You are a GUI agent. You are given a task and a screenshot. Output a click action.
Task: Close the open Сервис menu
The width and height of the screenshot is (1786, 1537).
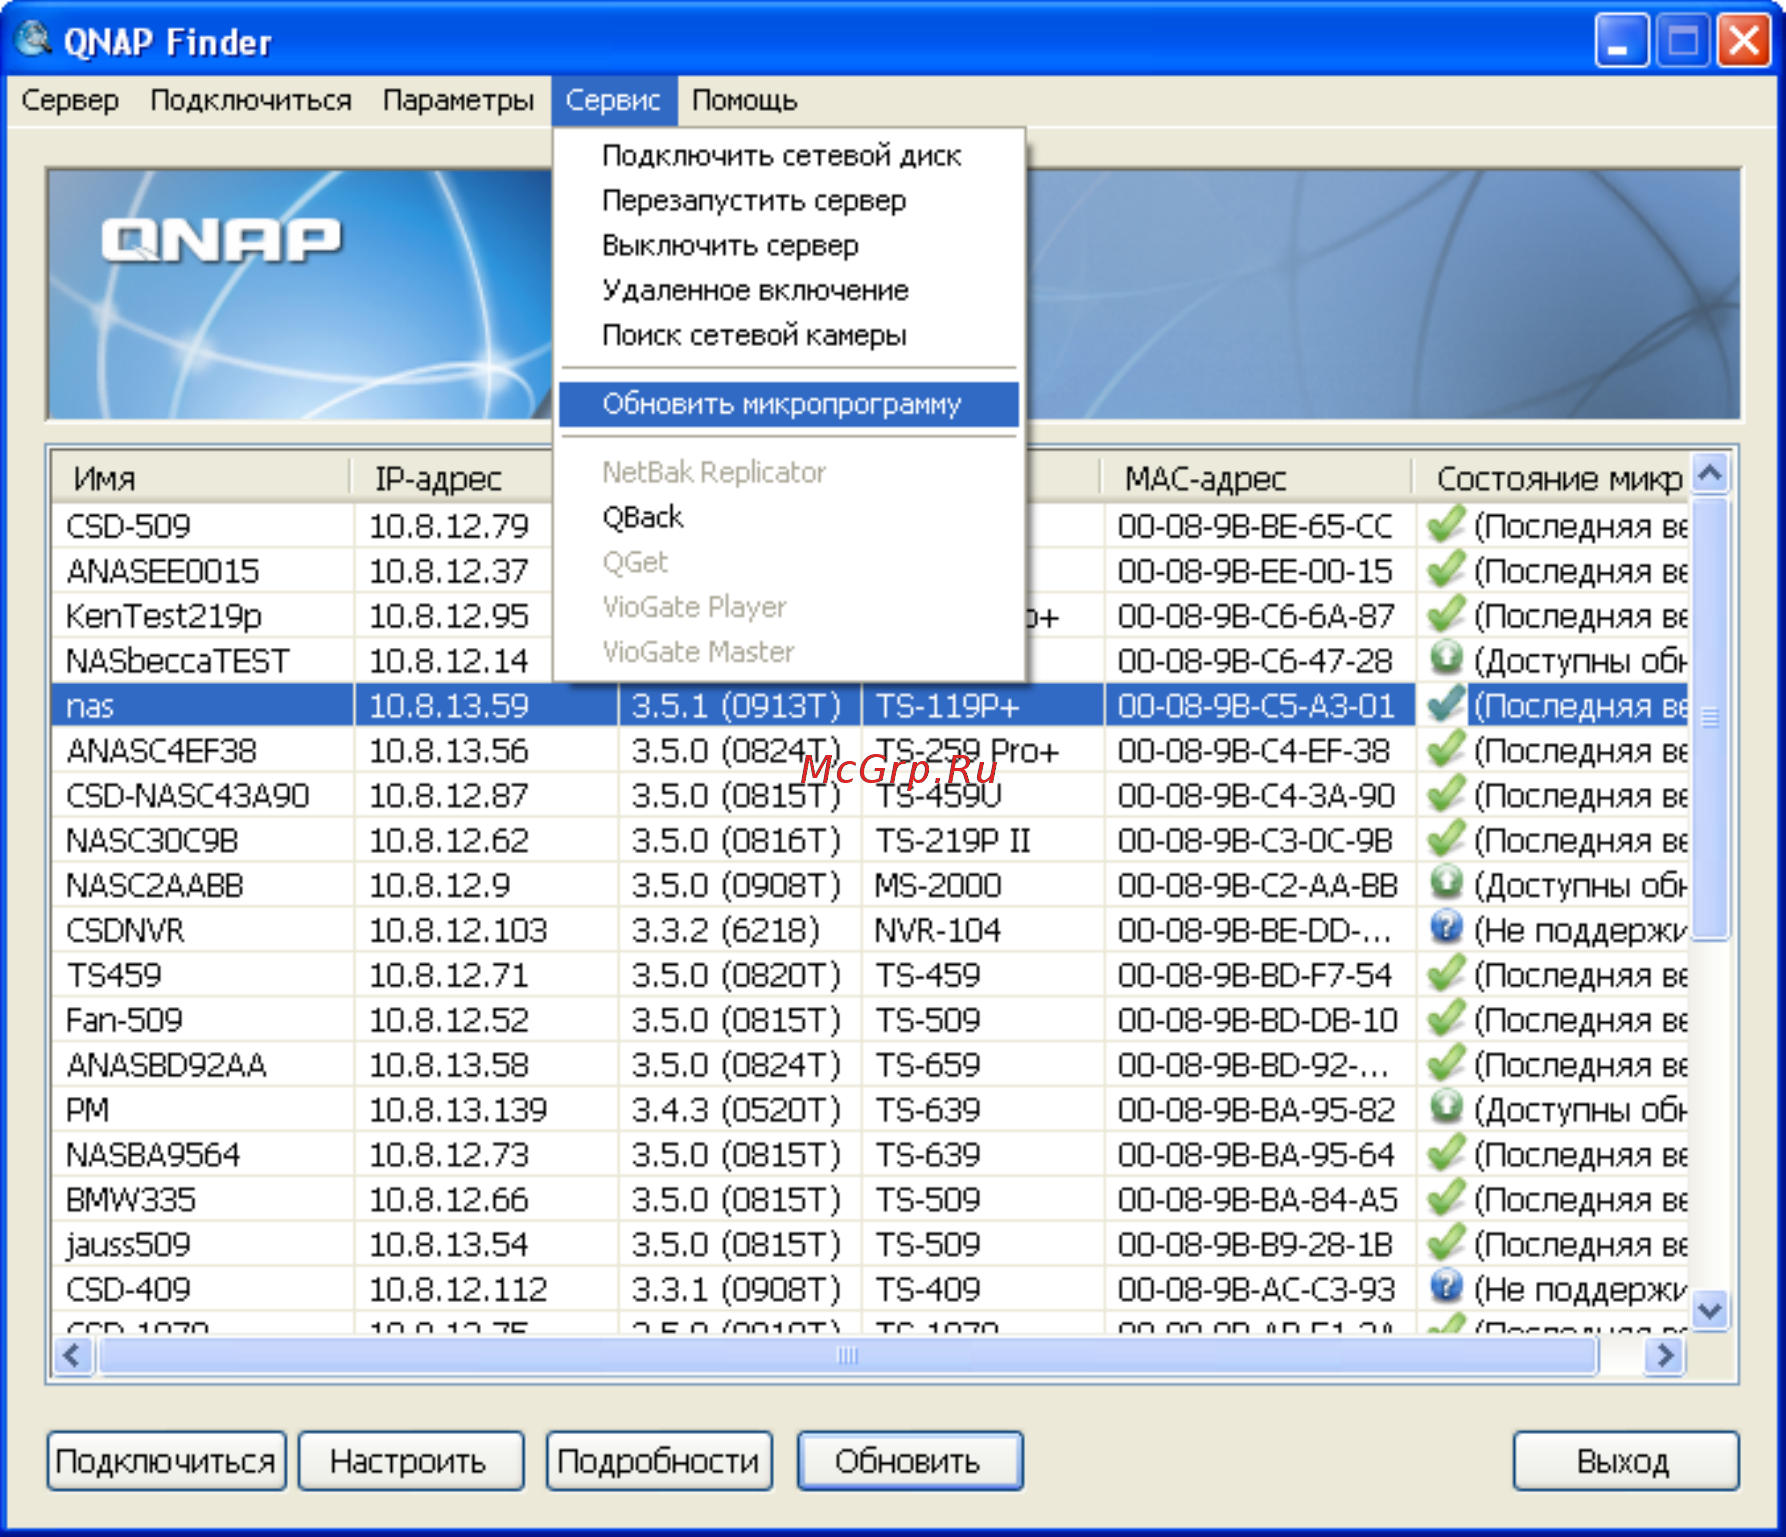[x=613, y=100]
